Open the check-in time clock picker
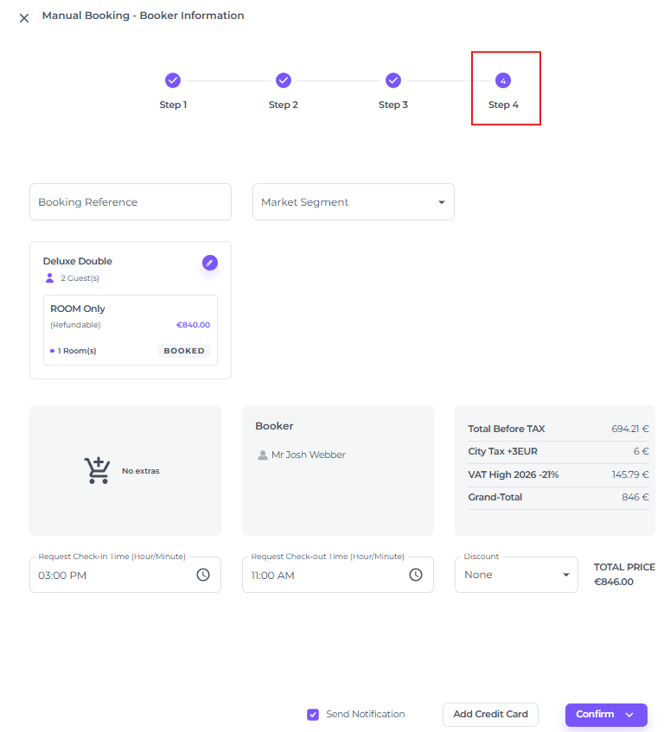The width and height of the screenshot is (670, 732). pyautogui.click(x=203, y=575)
